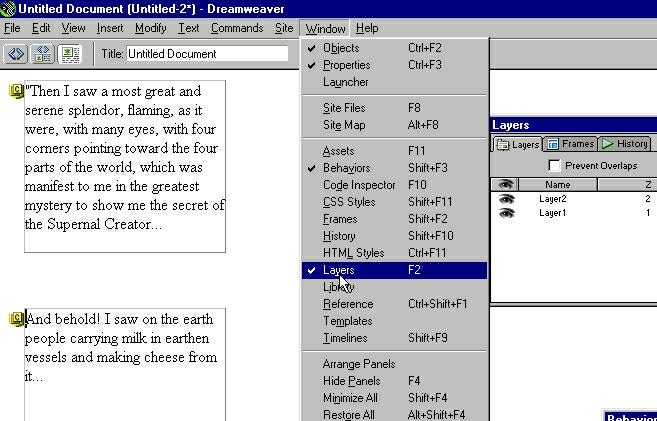
Task: Open the Commands menu
Action: 237,28
